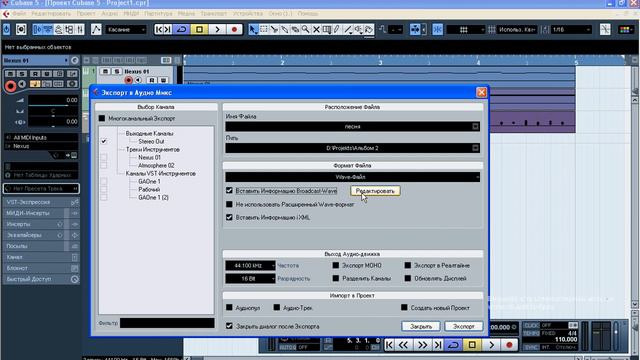Enable the Аудио-Трек import checkbox
The image size is (640, 360).
(x=277, y=307)
